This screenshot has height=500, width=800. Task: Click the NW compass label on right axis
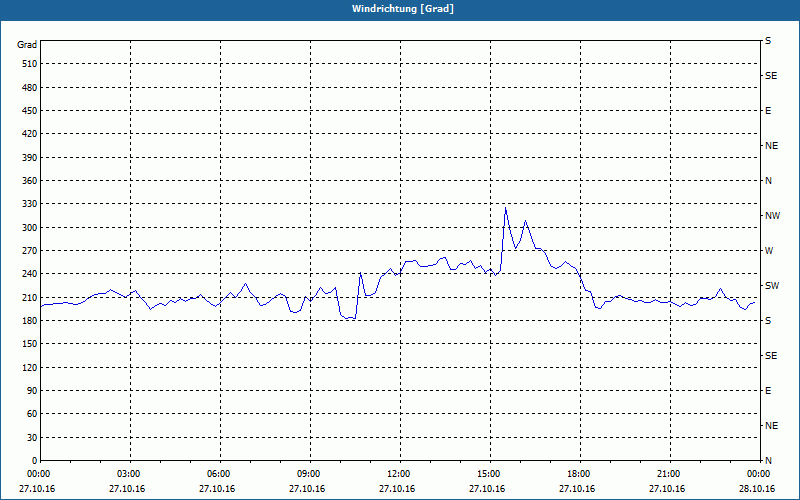(x=772, y=216)
